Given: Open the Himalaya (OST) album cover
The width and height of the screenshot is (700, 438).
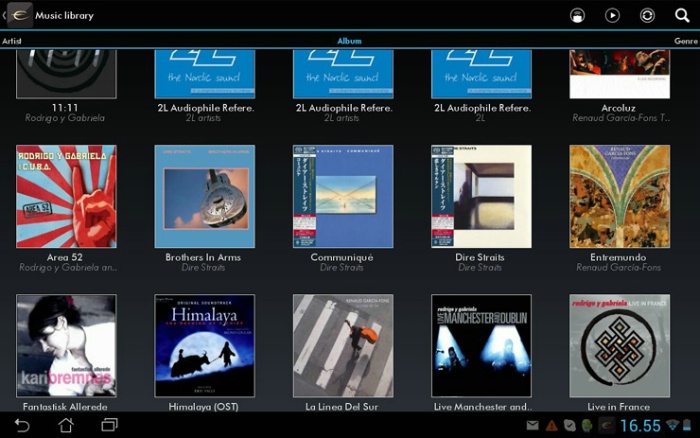Looking at the screenshot, I should pos(205,346).
